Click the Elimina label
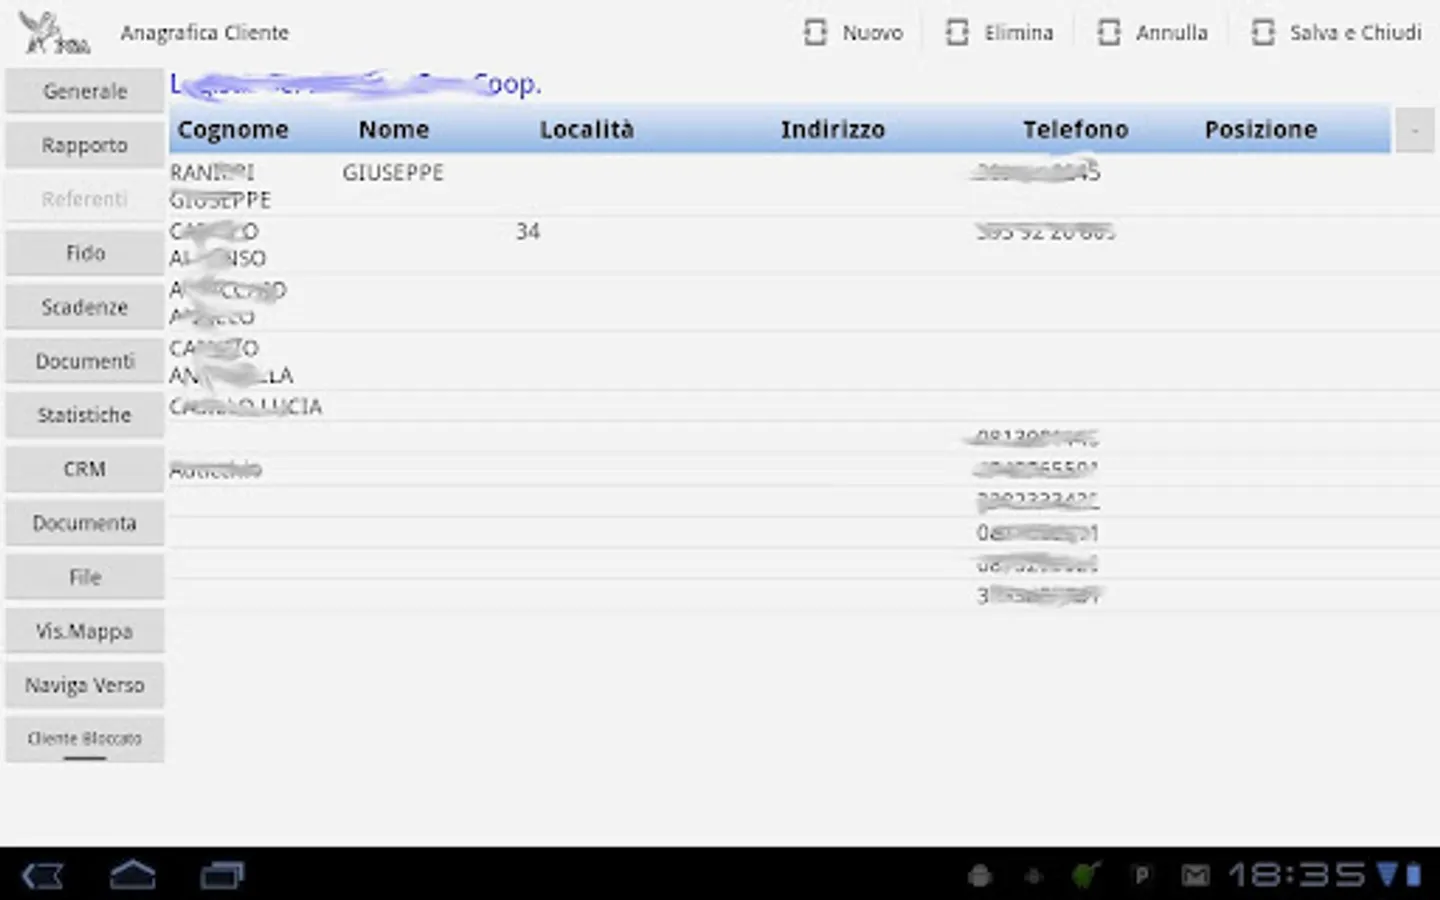 (1018, 33)
